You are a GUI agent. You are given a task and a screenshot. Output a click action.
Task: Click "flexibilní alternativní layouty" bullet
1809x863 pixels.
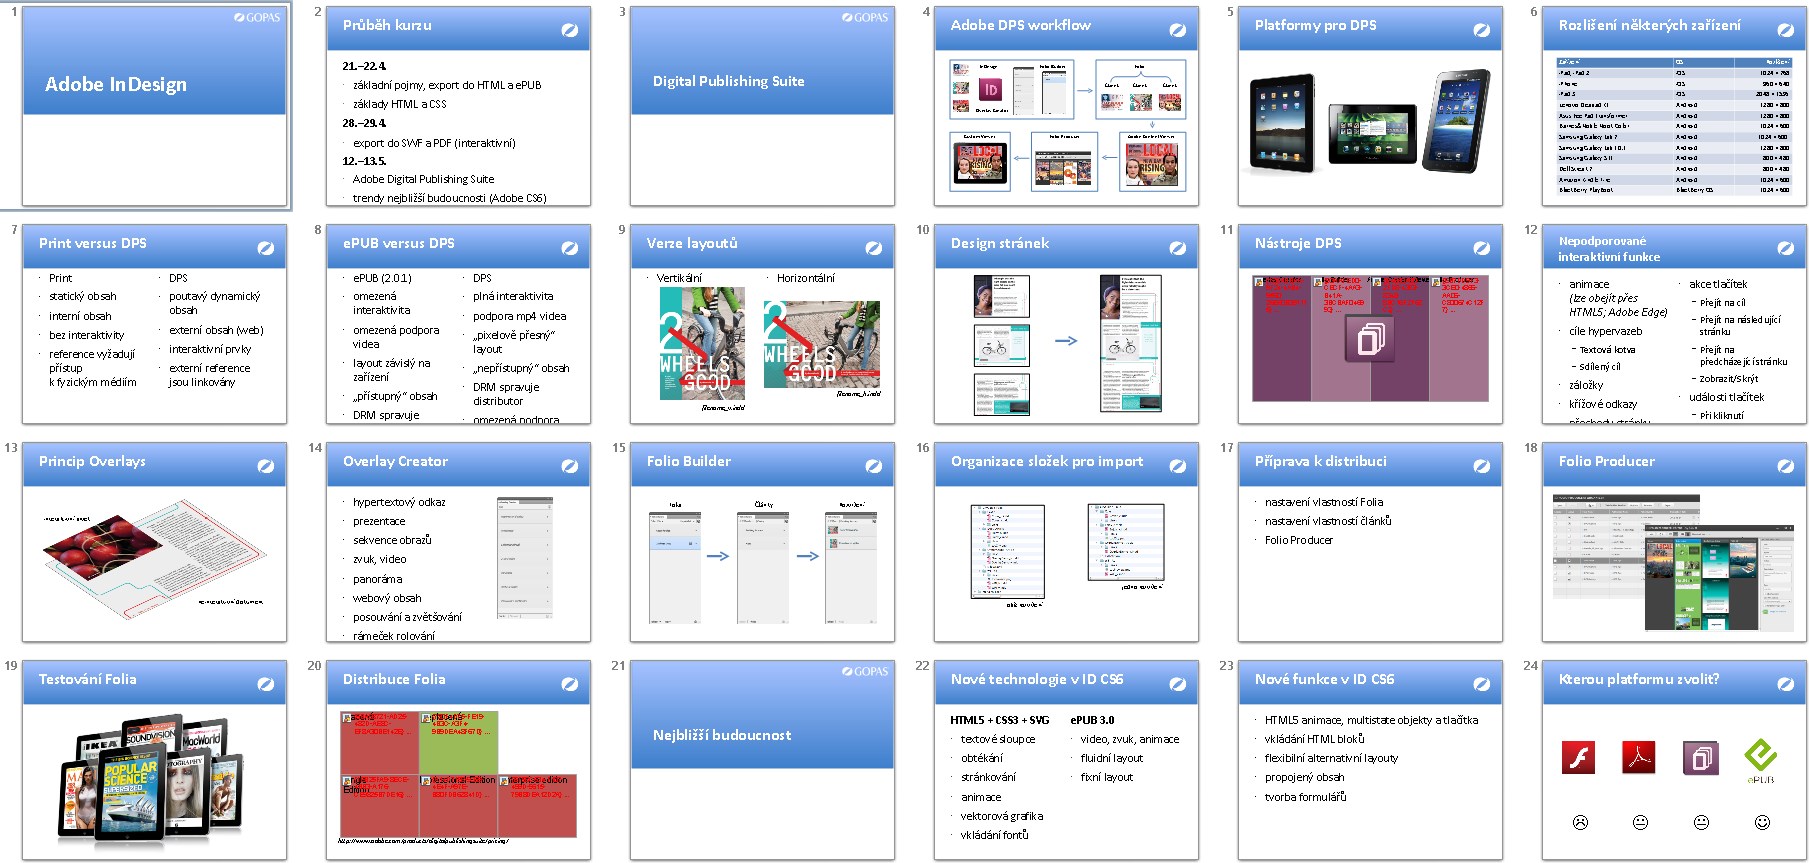(1331, 758)
